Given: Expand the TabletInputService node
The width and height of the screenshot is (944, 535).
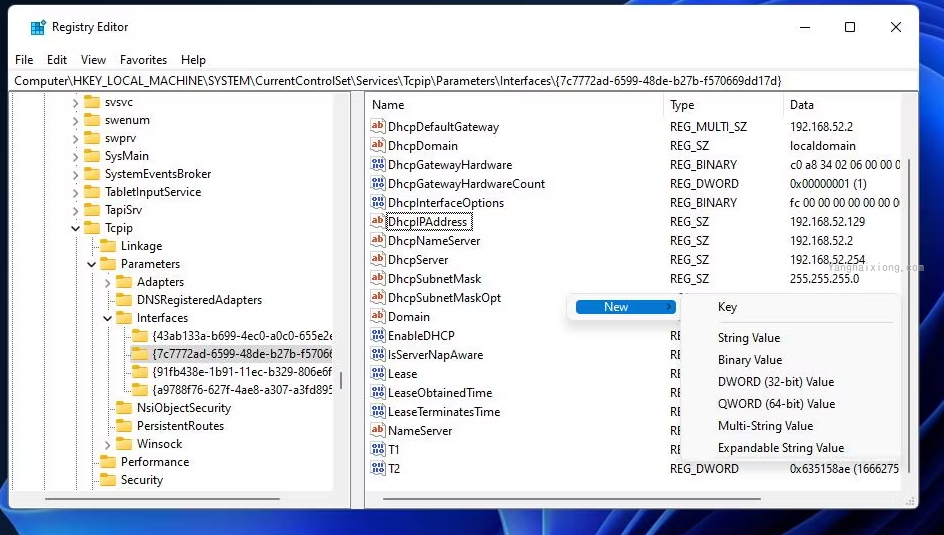Looking at the screenshot, I should tap(75, 193).
